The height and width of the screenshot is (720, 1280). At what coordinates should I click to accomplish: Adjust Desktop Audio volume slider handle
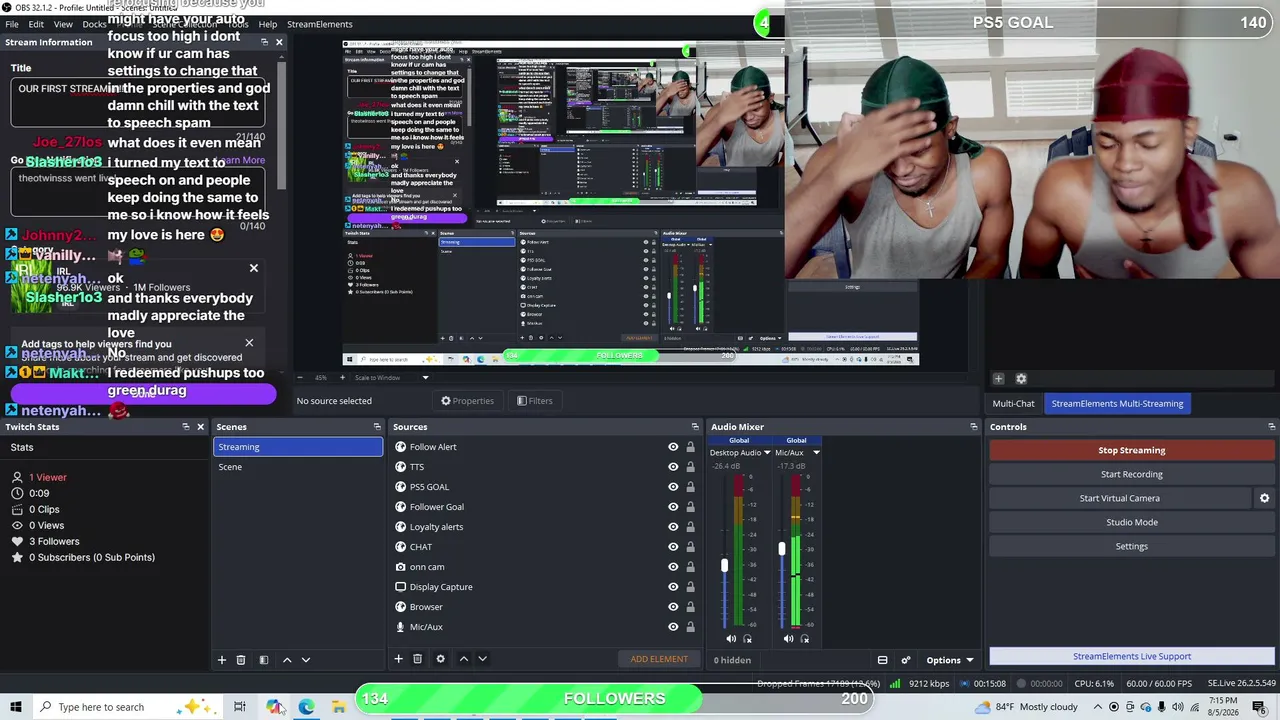[x=725, y=566]
